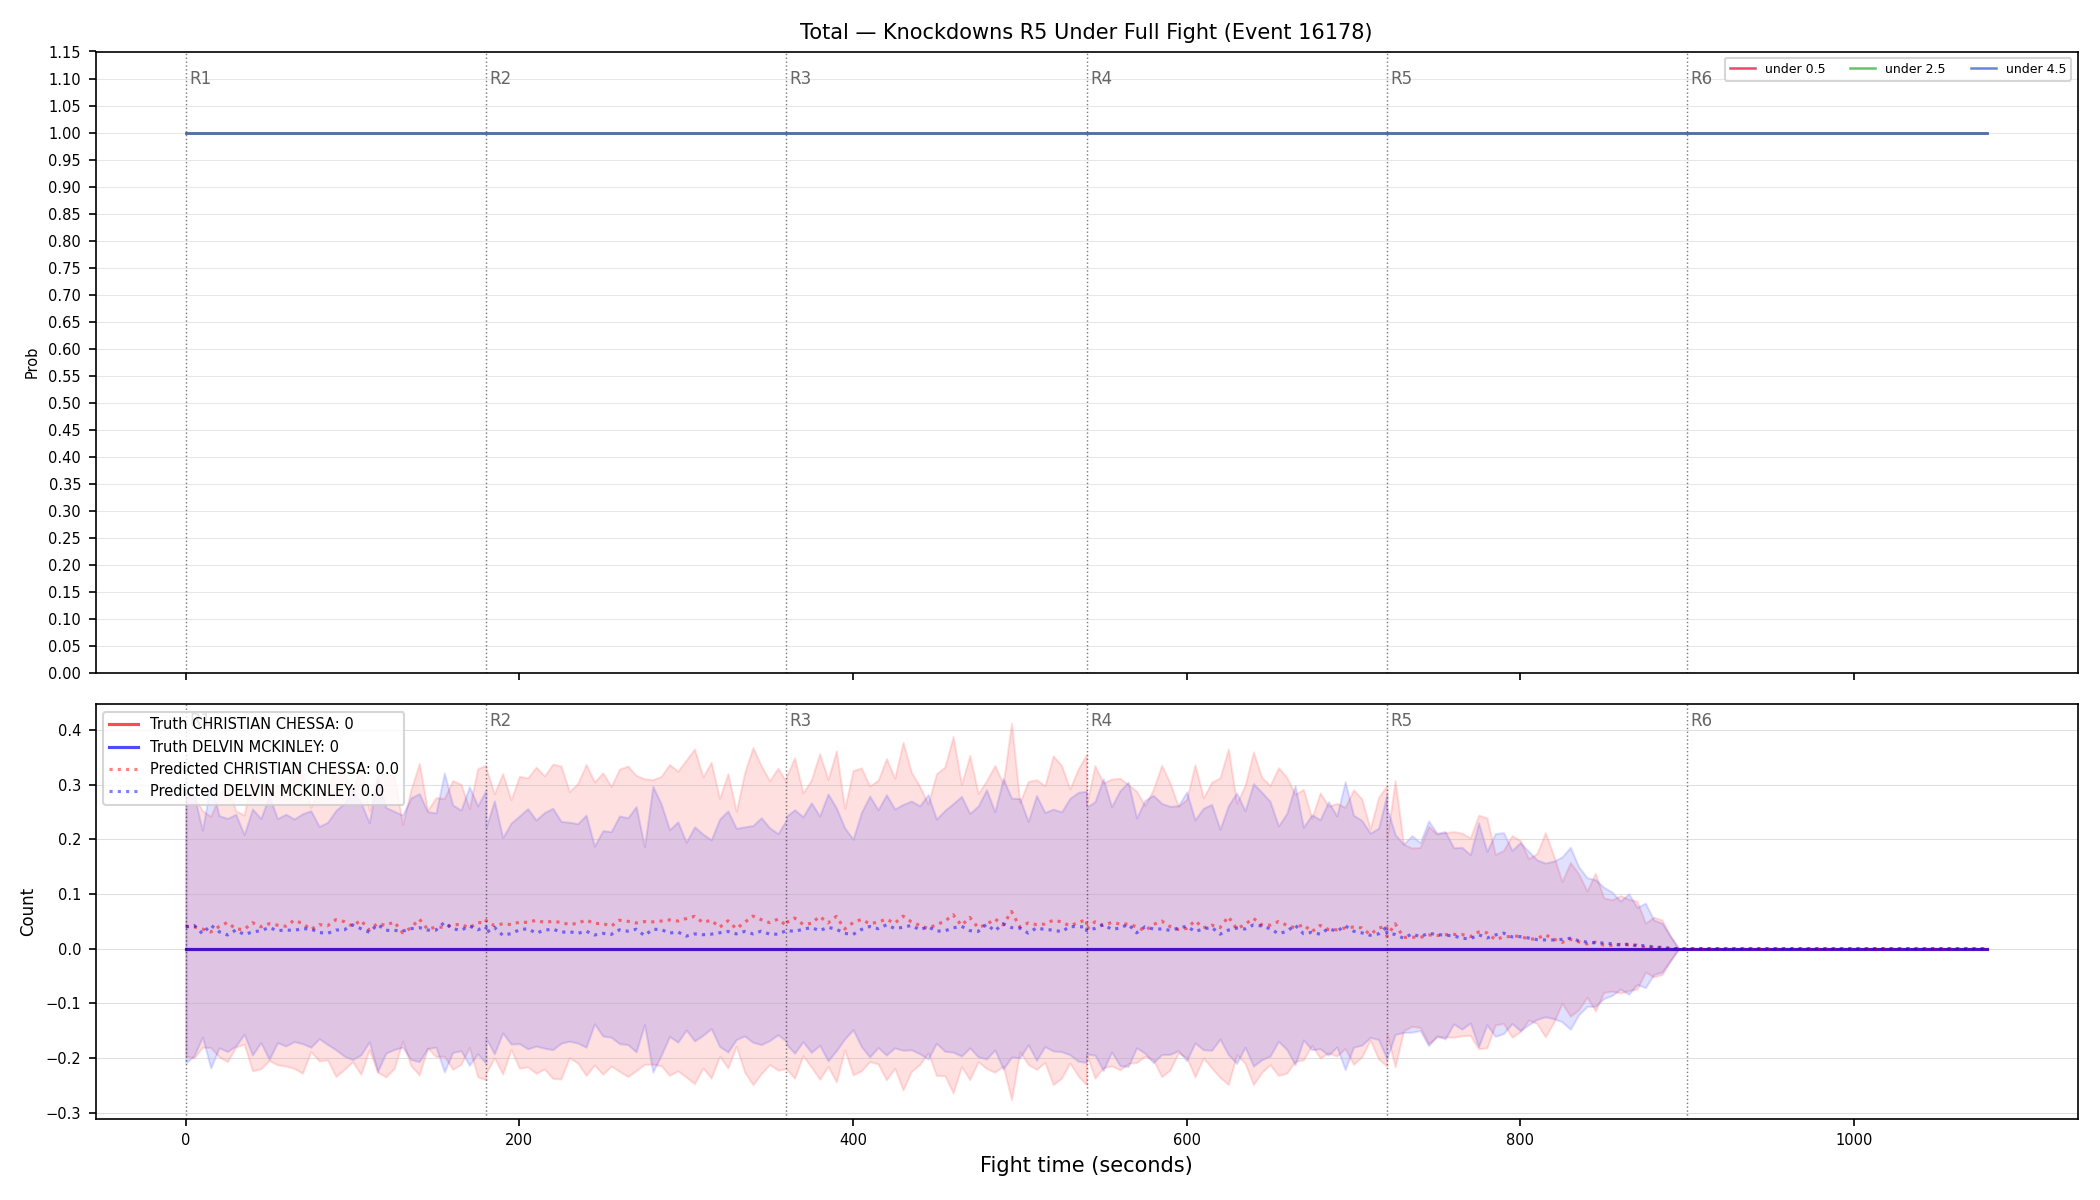
Task: Click the R5 round marker in bottom chart
Action: [1401, 720]
